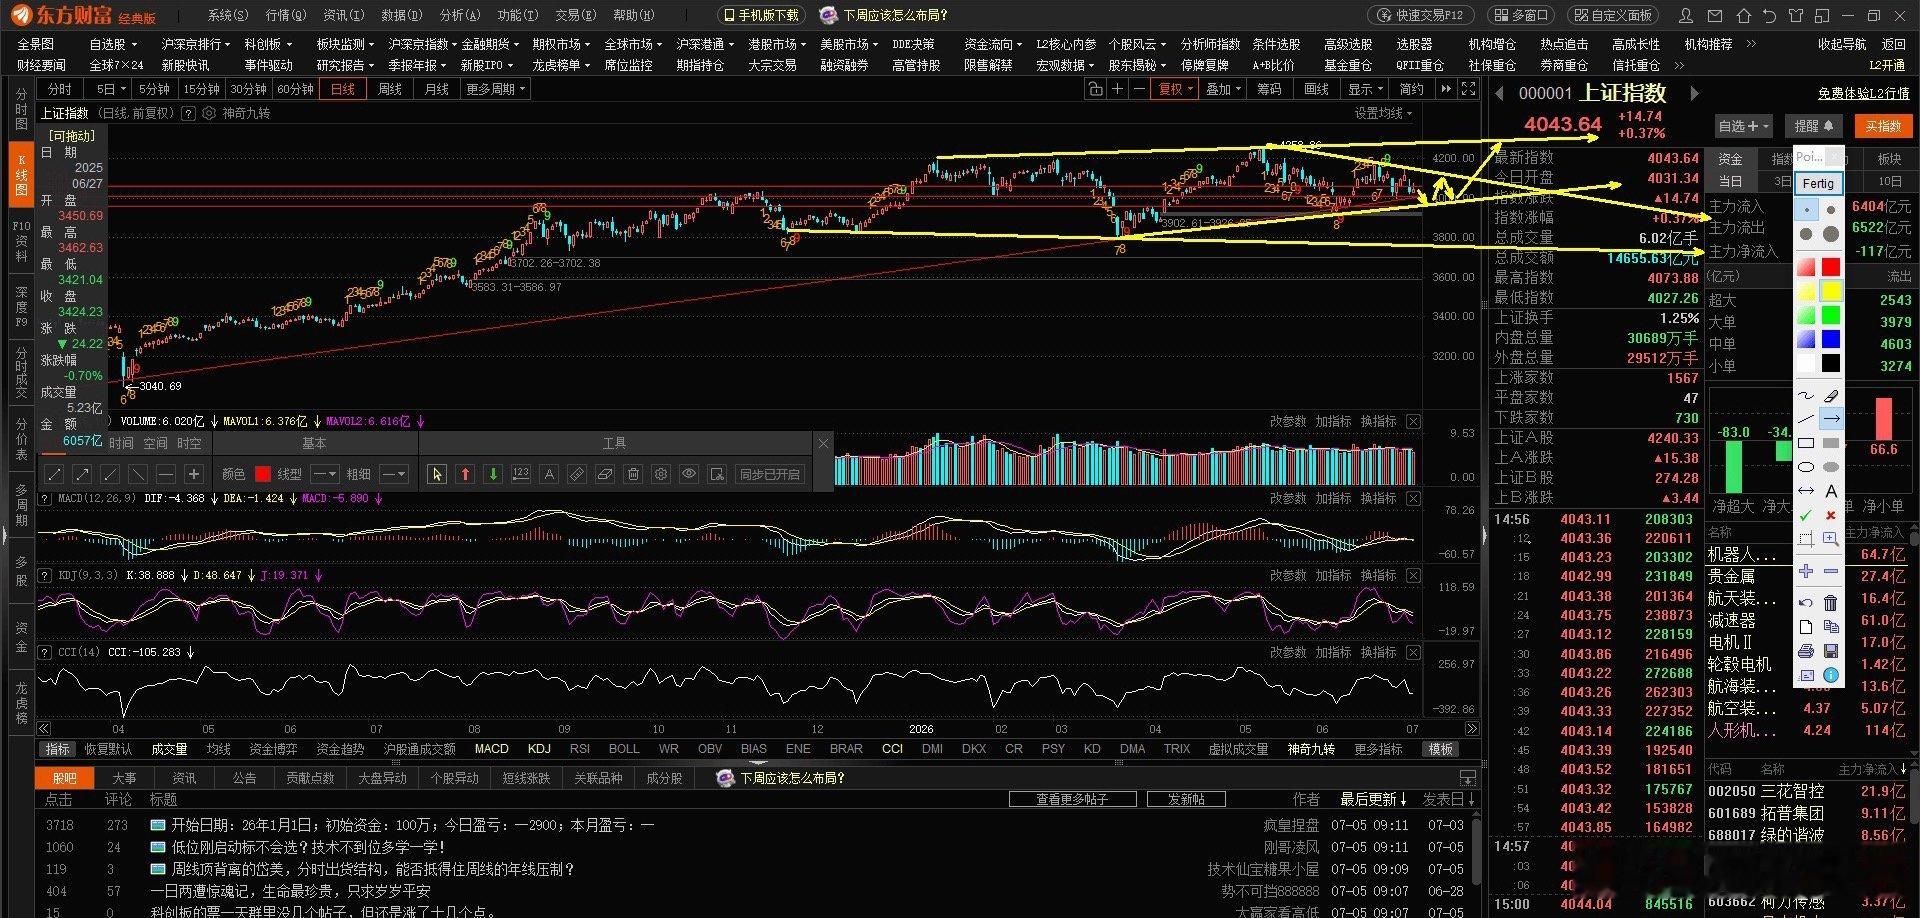Viewport: 1920px width, 918px height.
Task: Pick the blue color swatch in palette
Action: (1830, 339)
